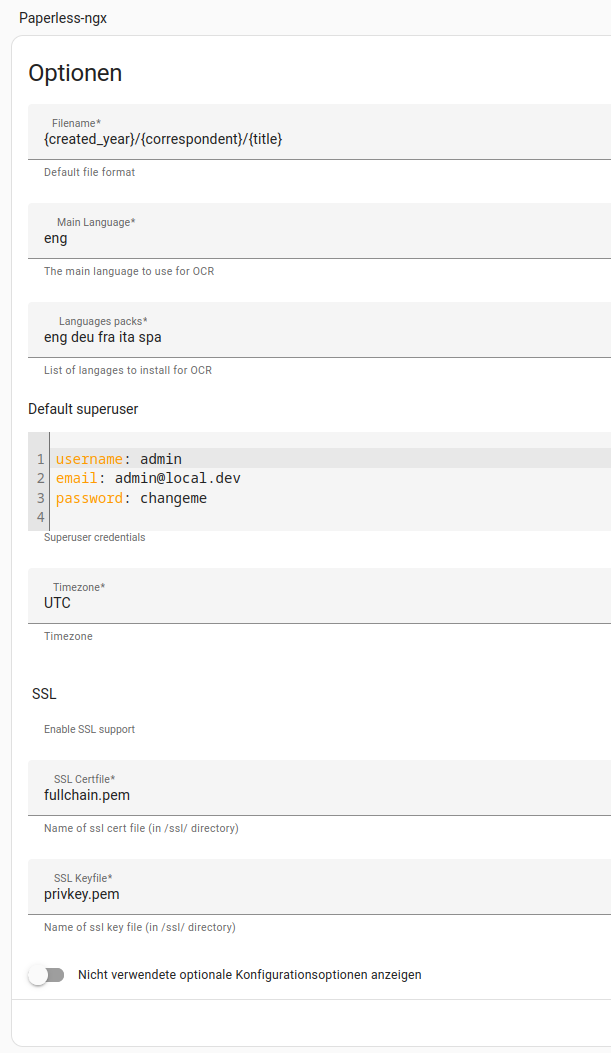Select line number 3 in editor gutter
The height and width of the screenshot is (1053, 611).
pyautogui.click(x=40, y=498)
